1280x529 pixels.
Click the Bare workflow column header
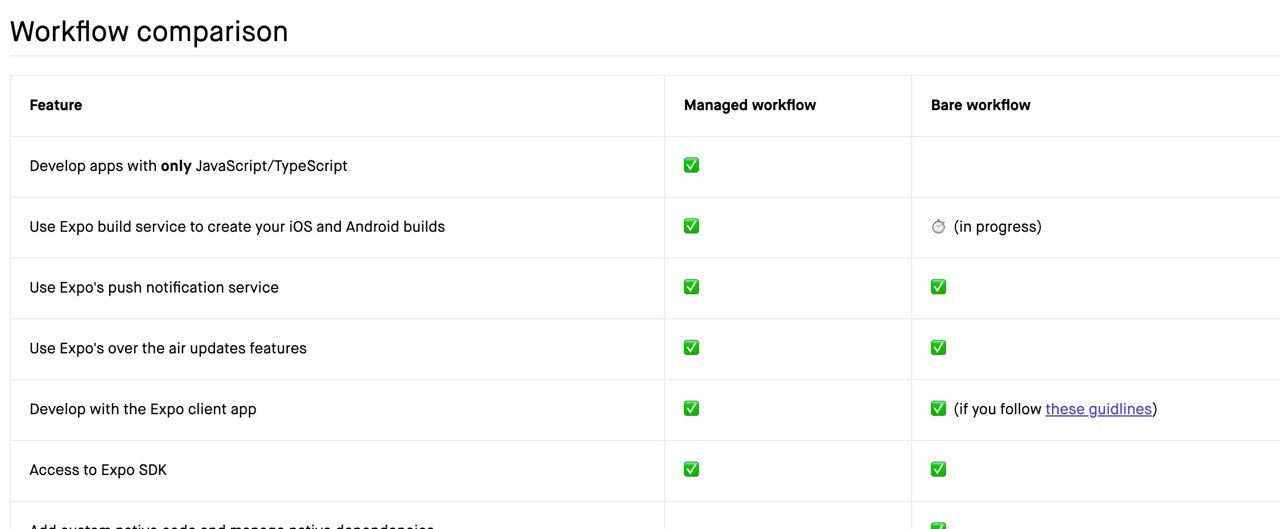(981, 105)
